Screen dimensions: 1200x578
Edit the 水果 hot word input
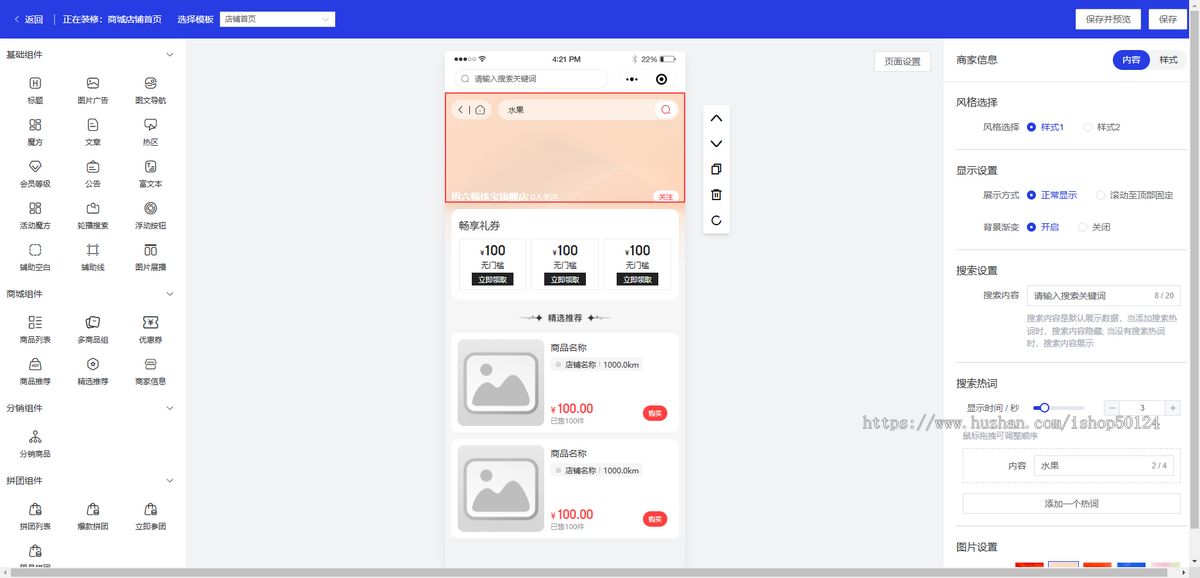tap(1104, 465)
